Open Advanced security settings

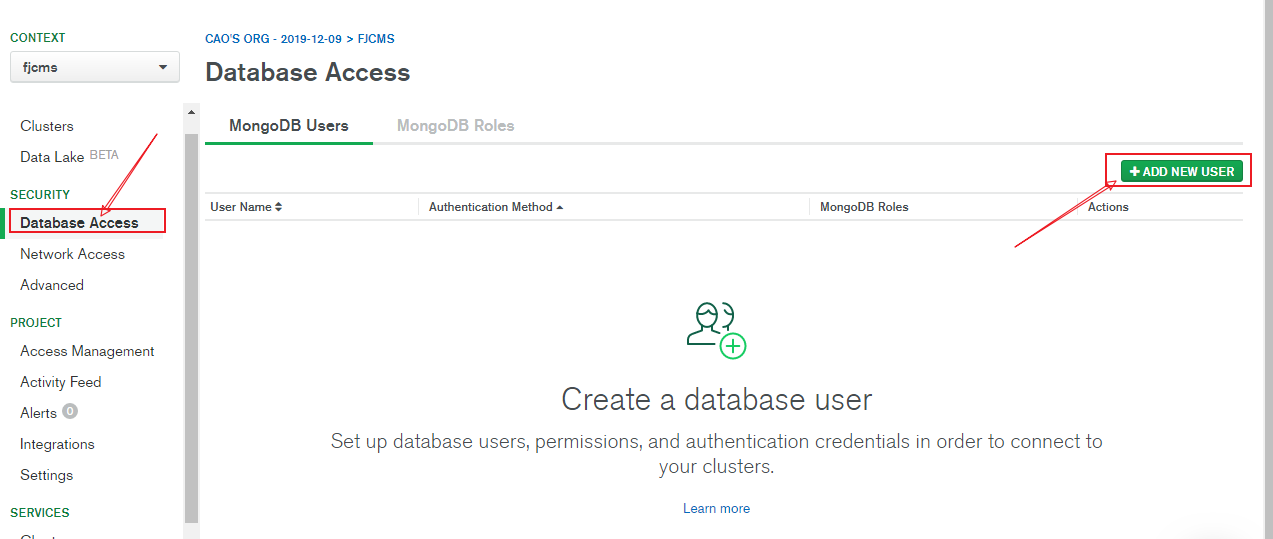pyautogui.click(x=52, y=285)
